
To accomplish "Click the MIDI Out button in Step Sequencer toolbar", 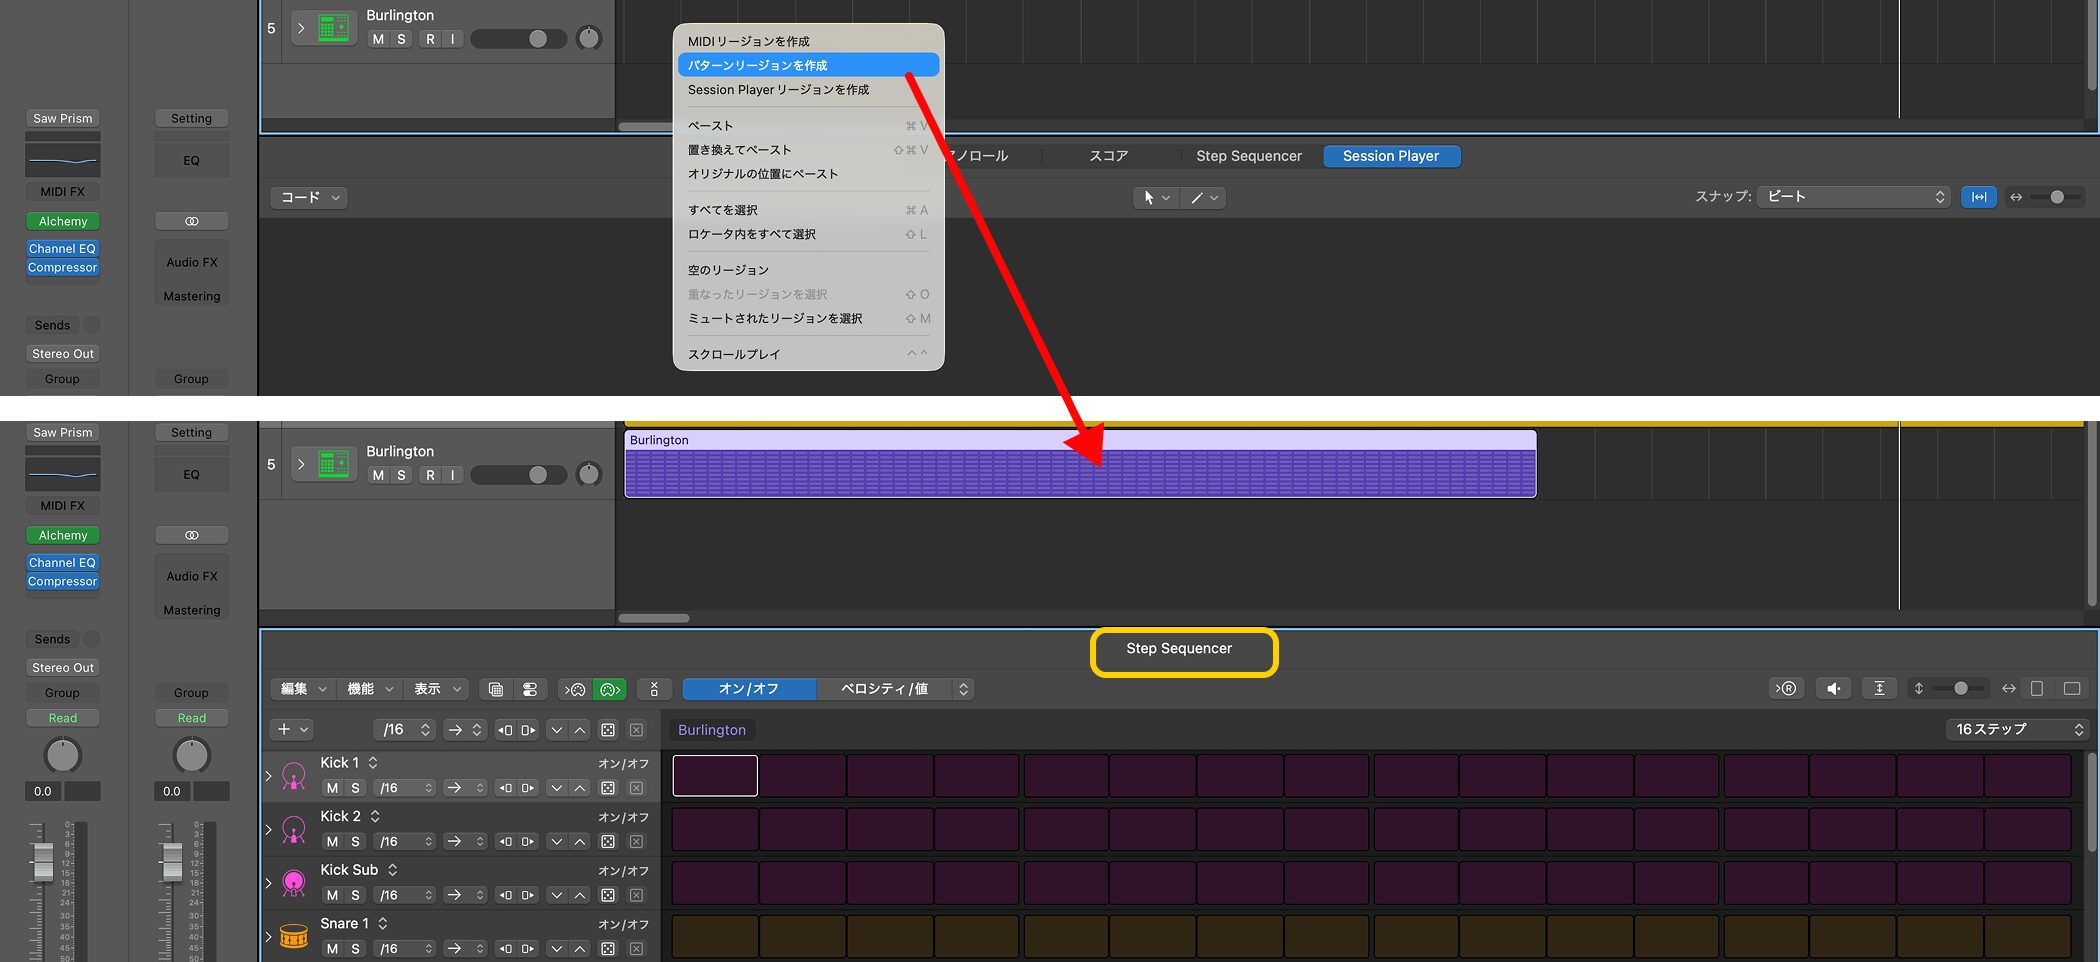I will (610, 689).
